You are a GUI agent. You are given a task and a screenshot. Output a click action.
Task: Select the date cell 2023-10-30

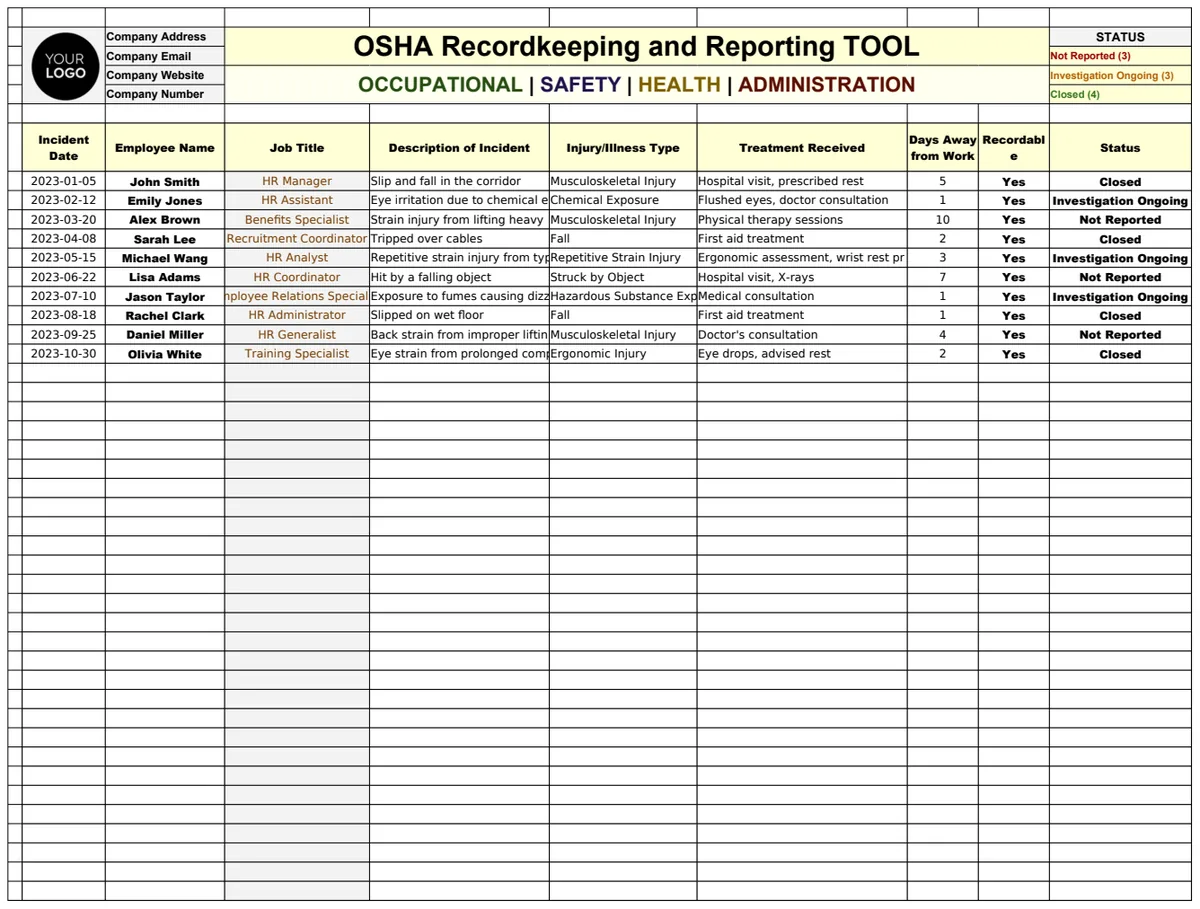[x=64, y=354]
